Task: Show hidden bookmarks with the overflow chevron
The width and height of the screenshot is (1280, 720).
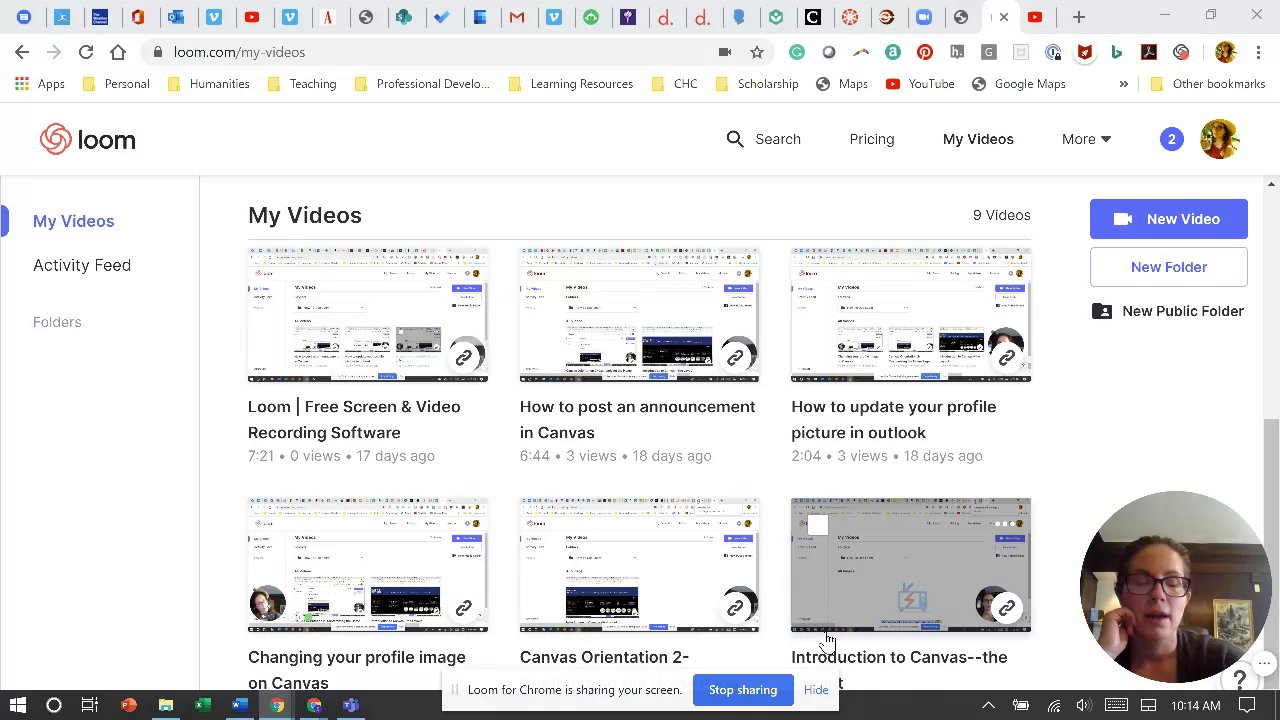Action: [x=1123, y=84]
